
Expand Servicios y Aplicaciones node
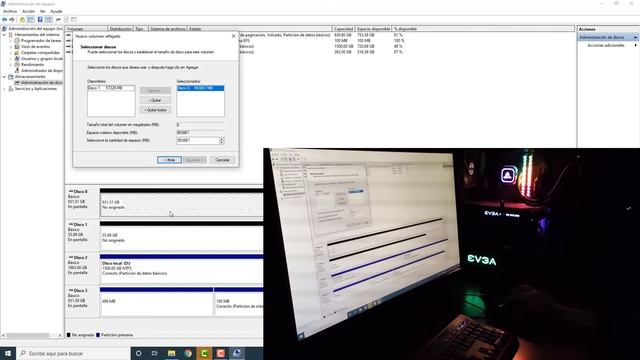point(4,89)
